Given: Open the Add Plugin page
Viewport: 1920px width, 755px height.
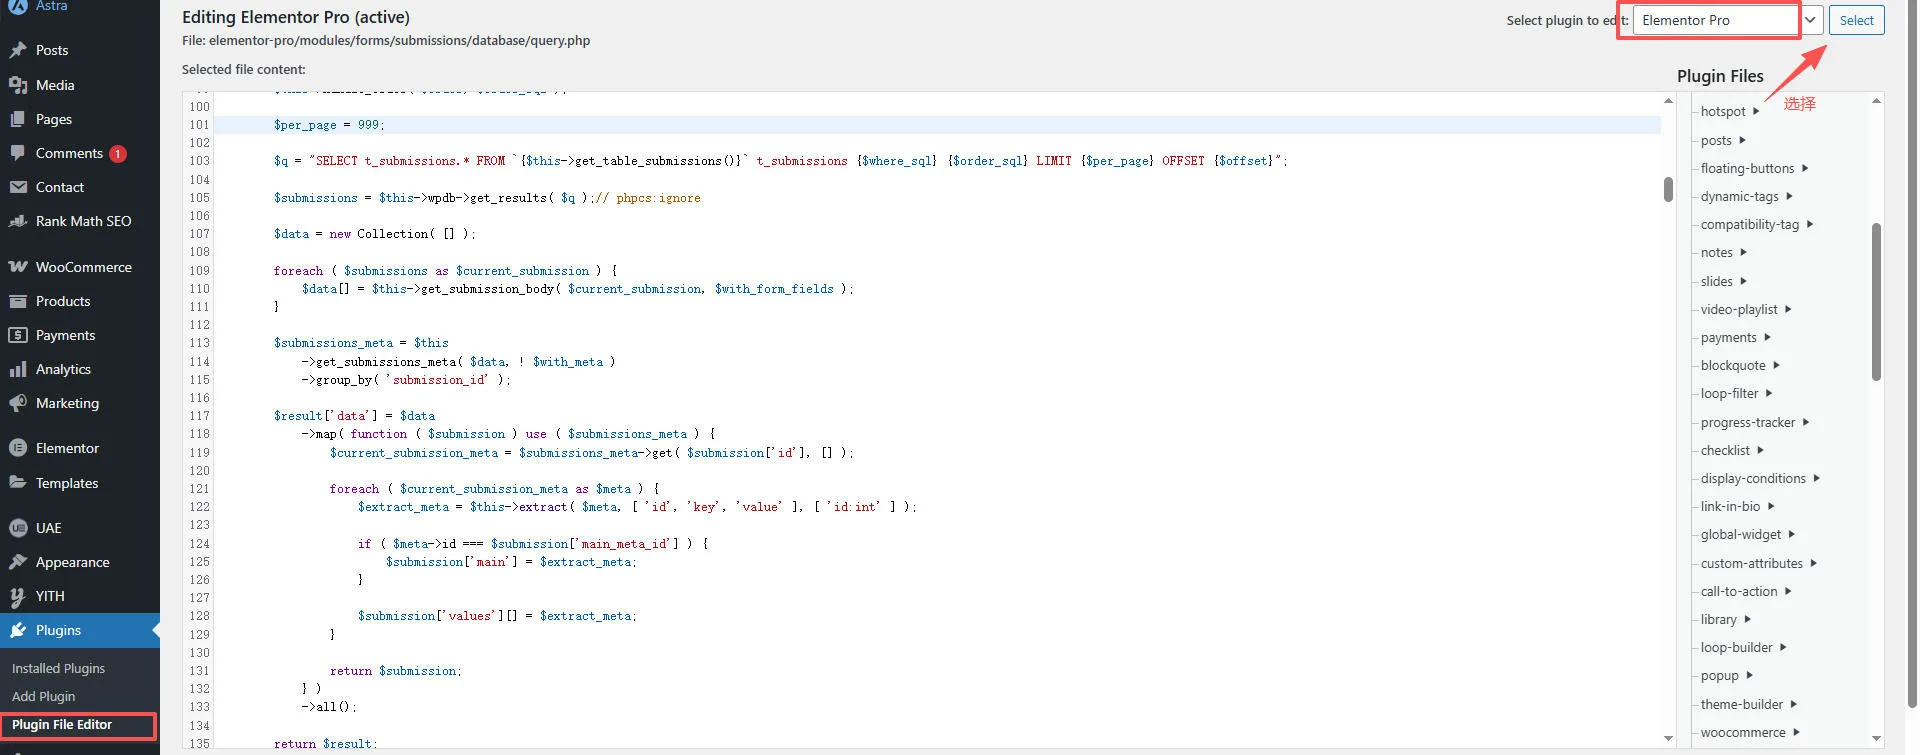Looking at the screenshot, I should 43,696.
